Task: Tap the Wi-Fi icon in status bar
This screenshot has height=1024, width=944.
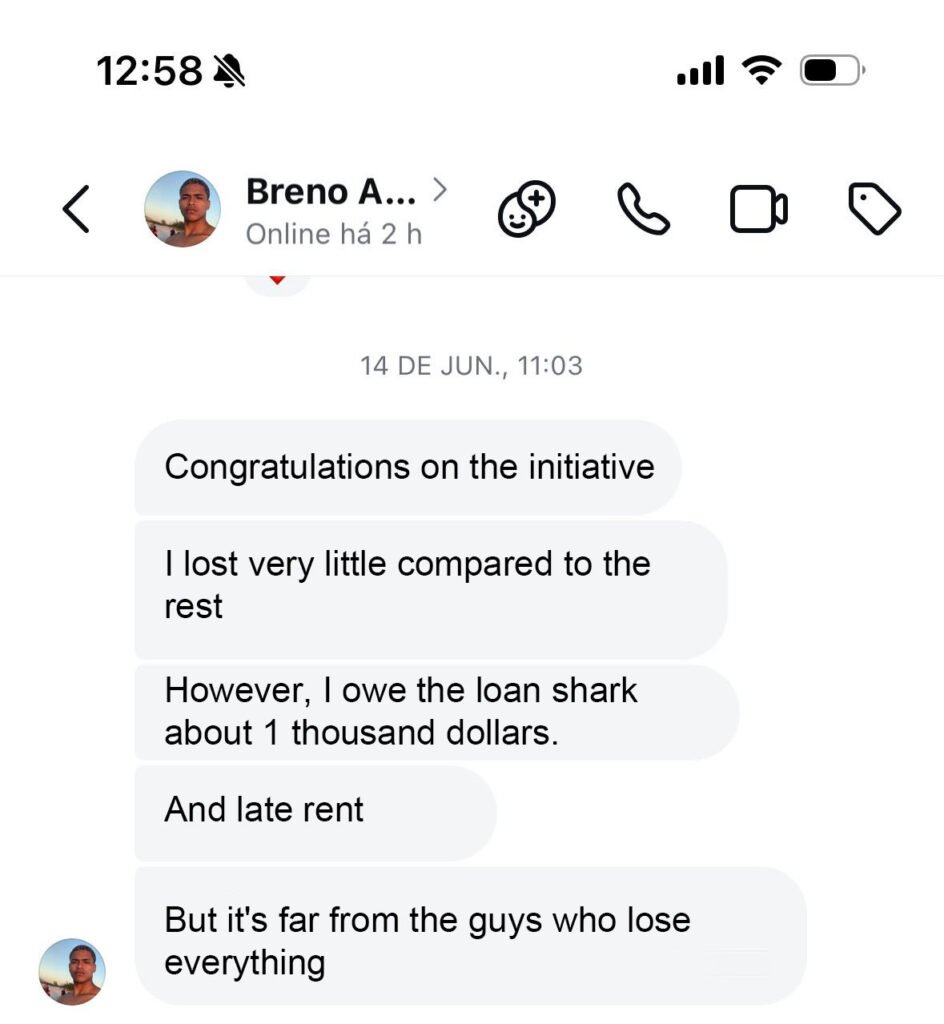Action: pos(761,70)
